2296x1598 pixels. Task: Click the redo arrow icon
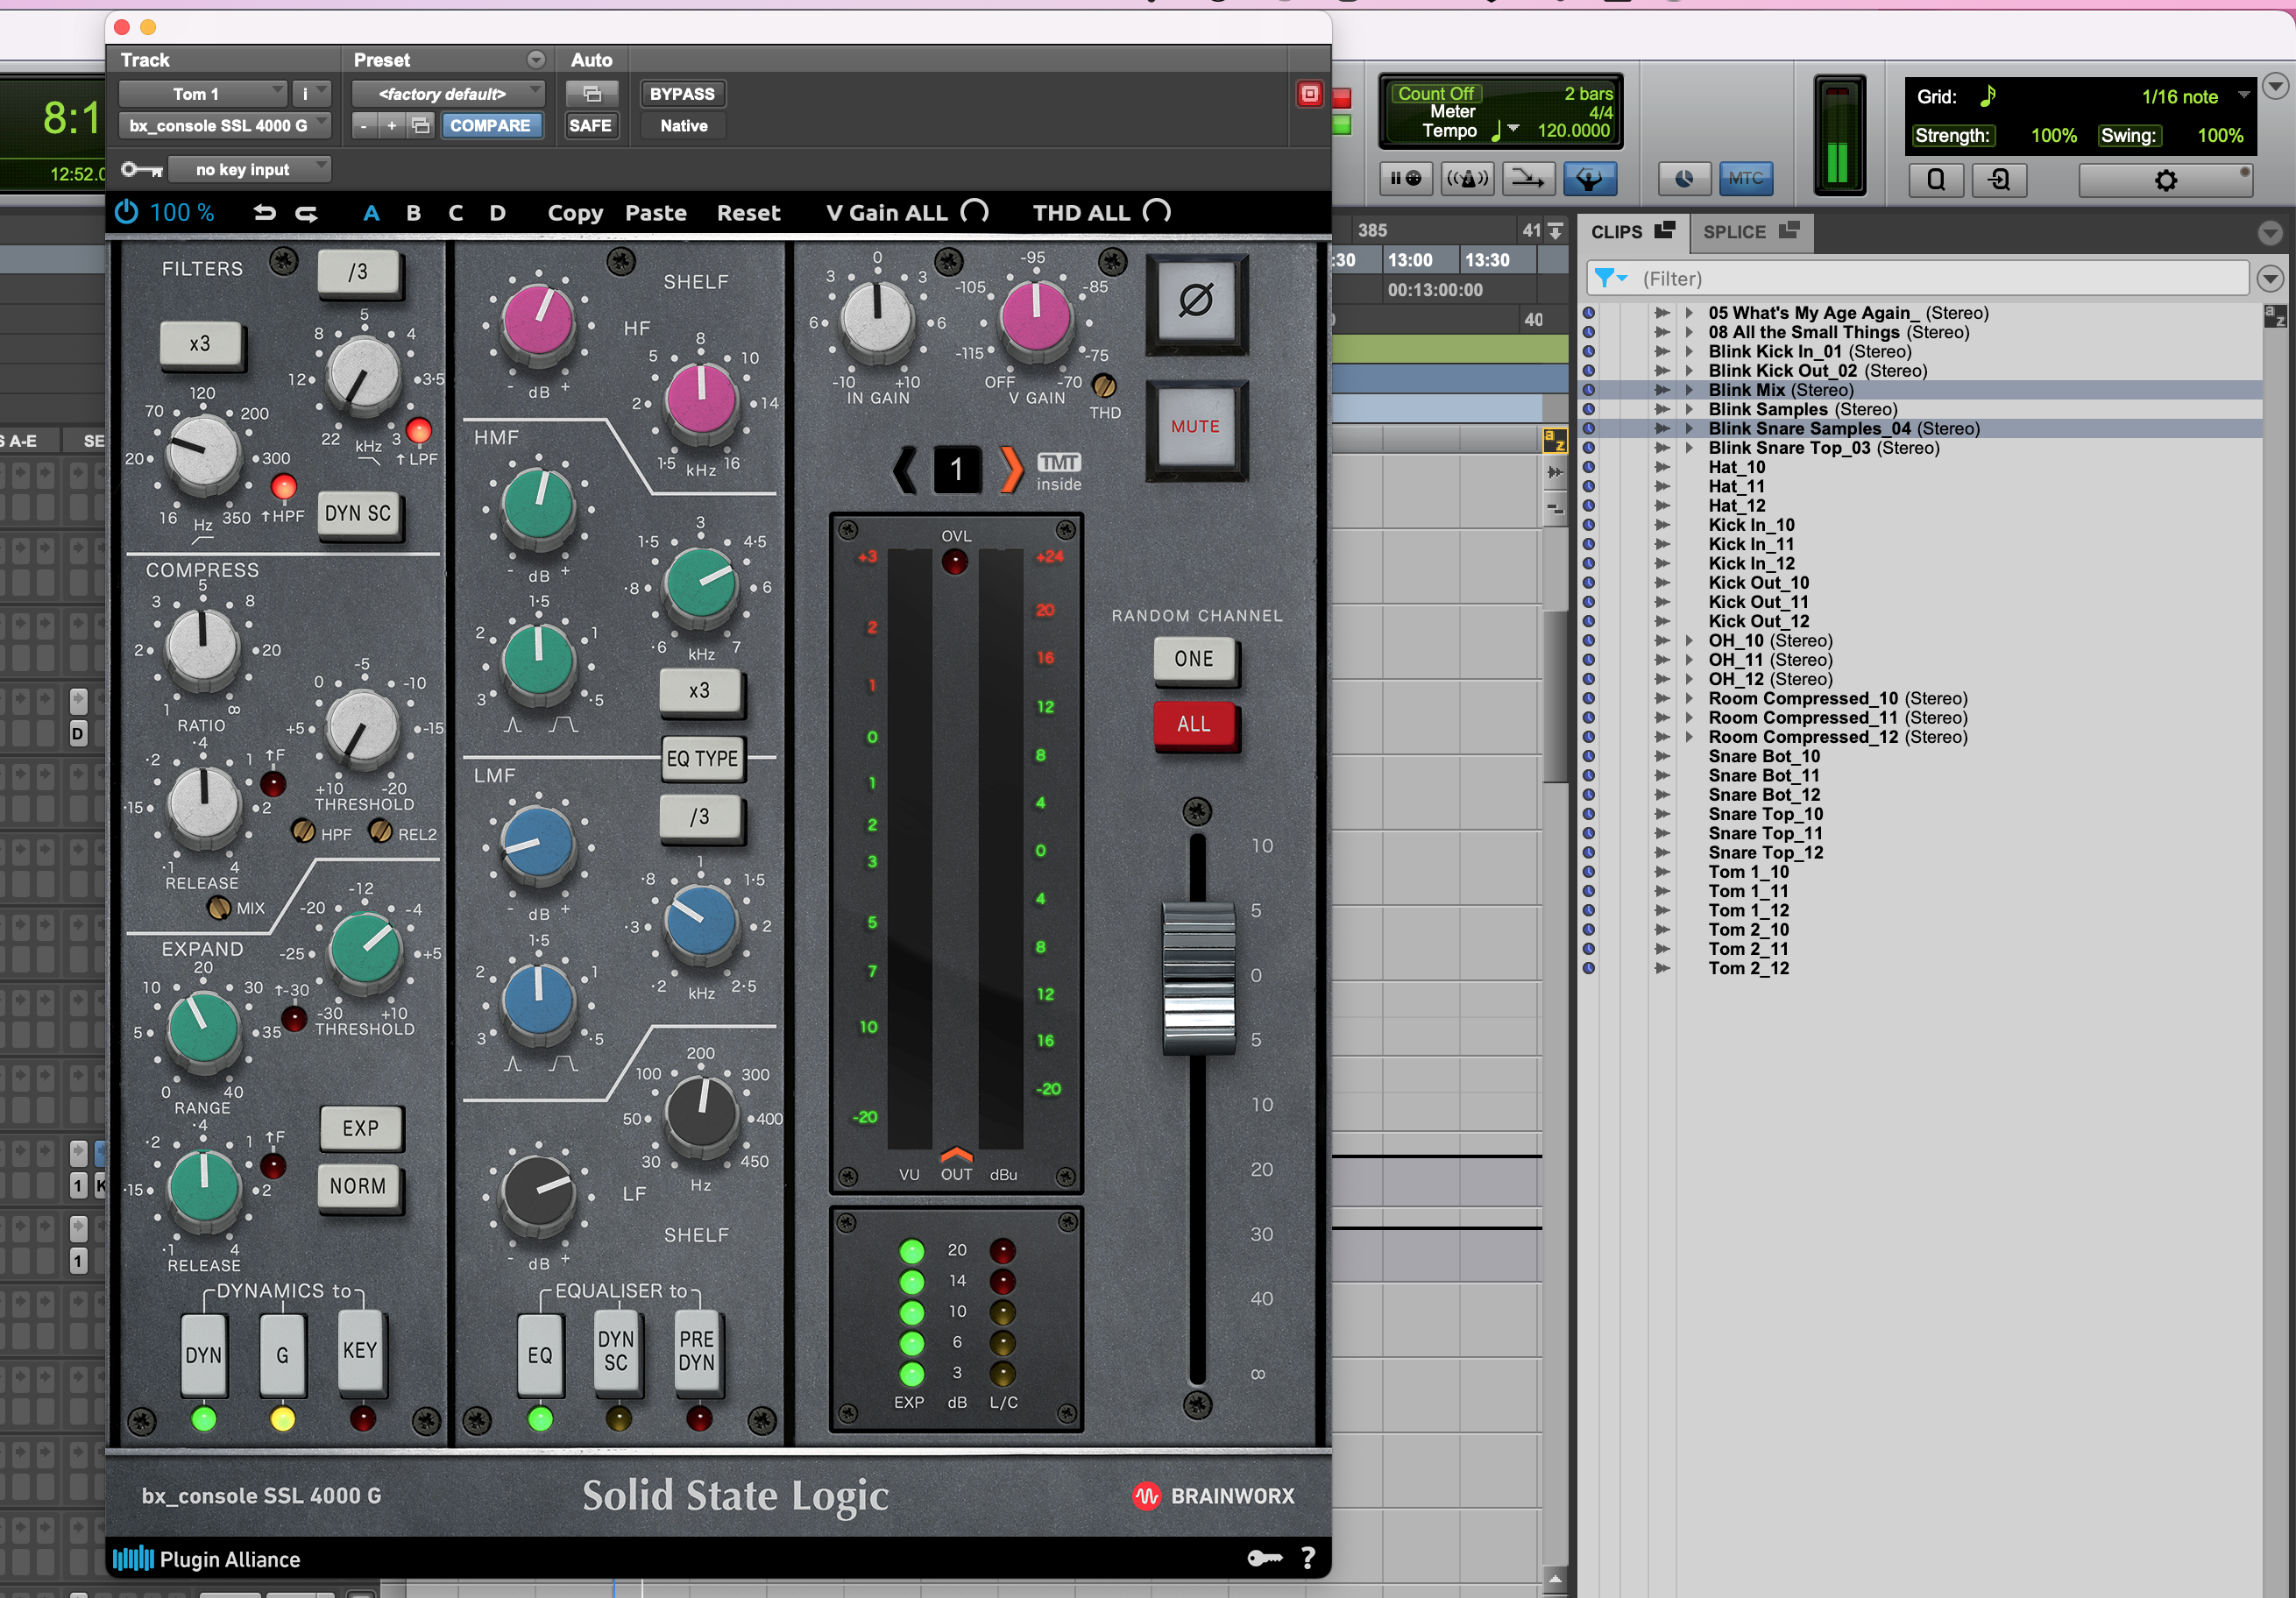pos(306,212)
